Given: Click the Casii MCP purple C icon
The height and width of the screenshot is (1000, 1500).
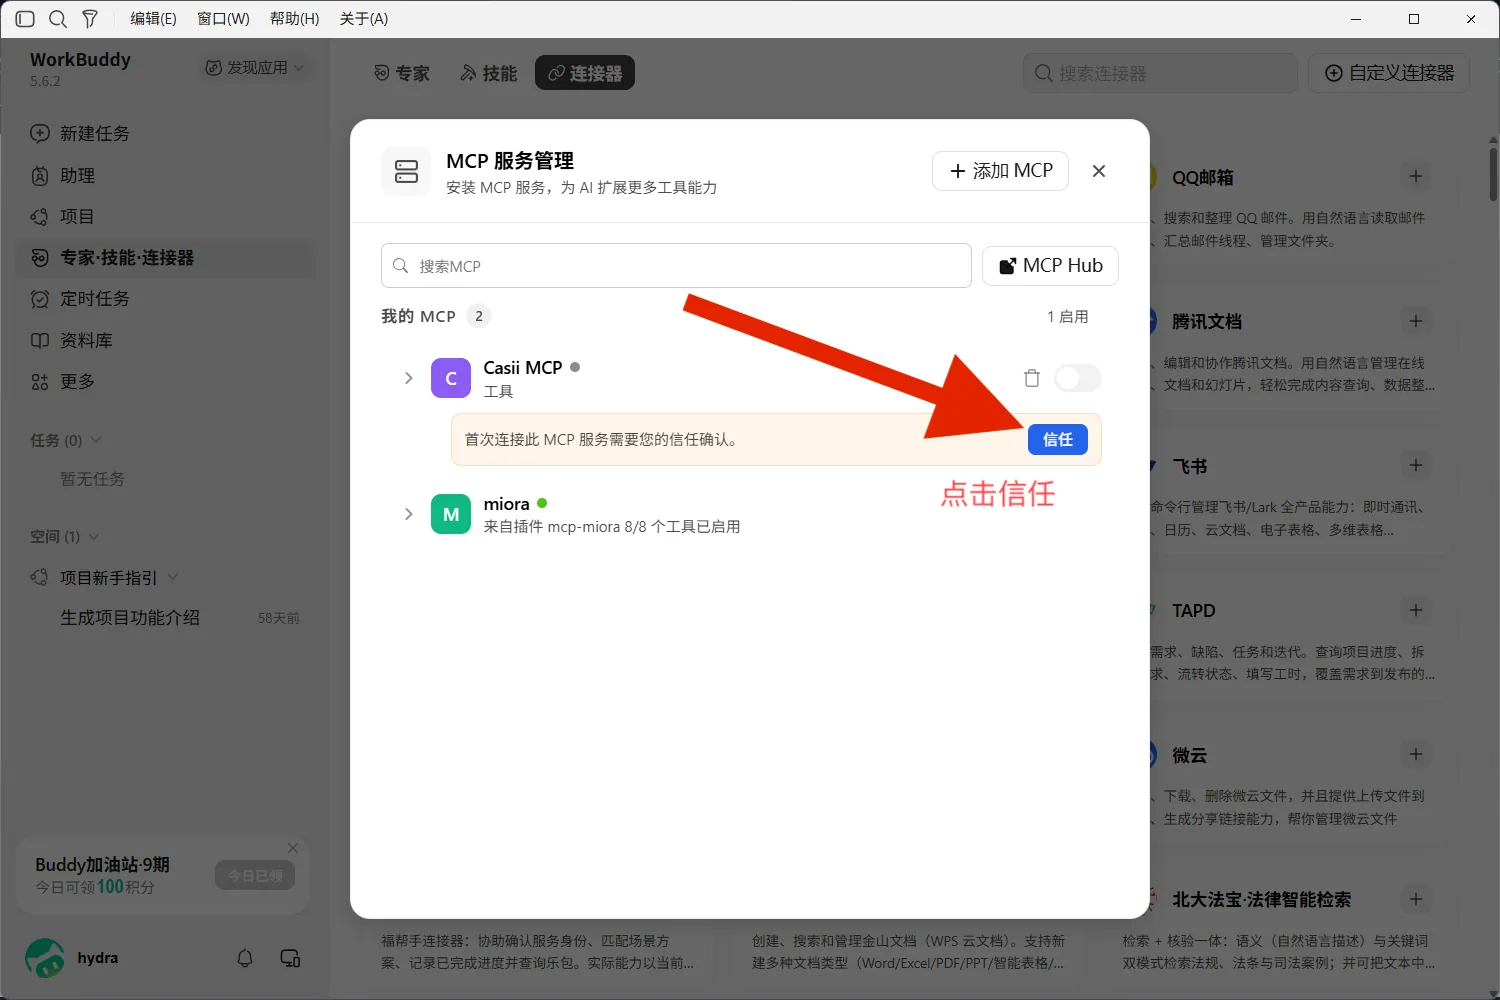Looking at the screenshot, I should pos(451,378).
